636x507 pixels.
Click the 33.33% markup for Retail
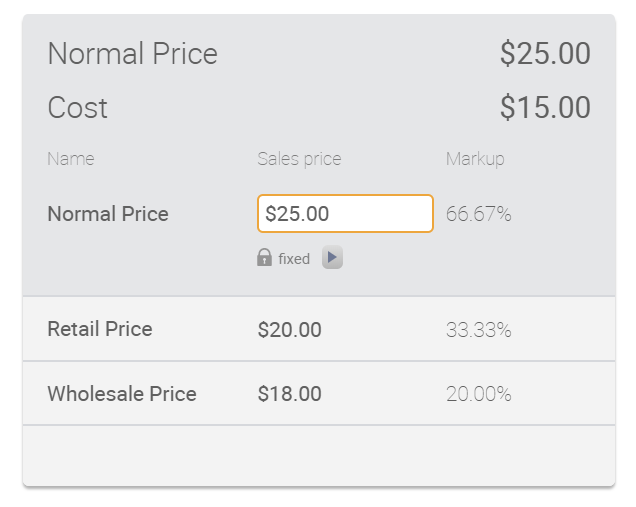pyautogui.click(x=479, y=329)
